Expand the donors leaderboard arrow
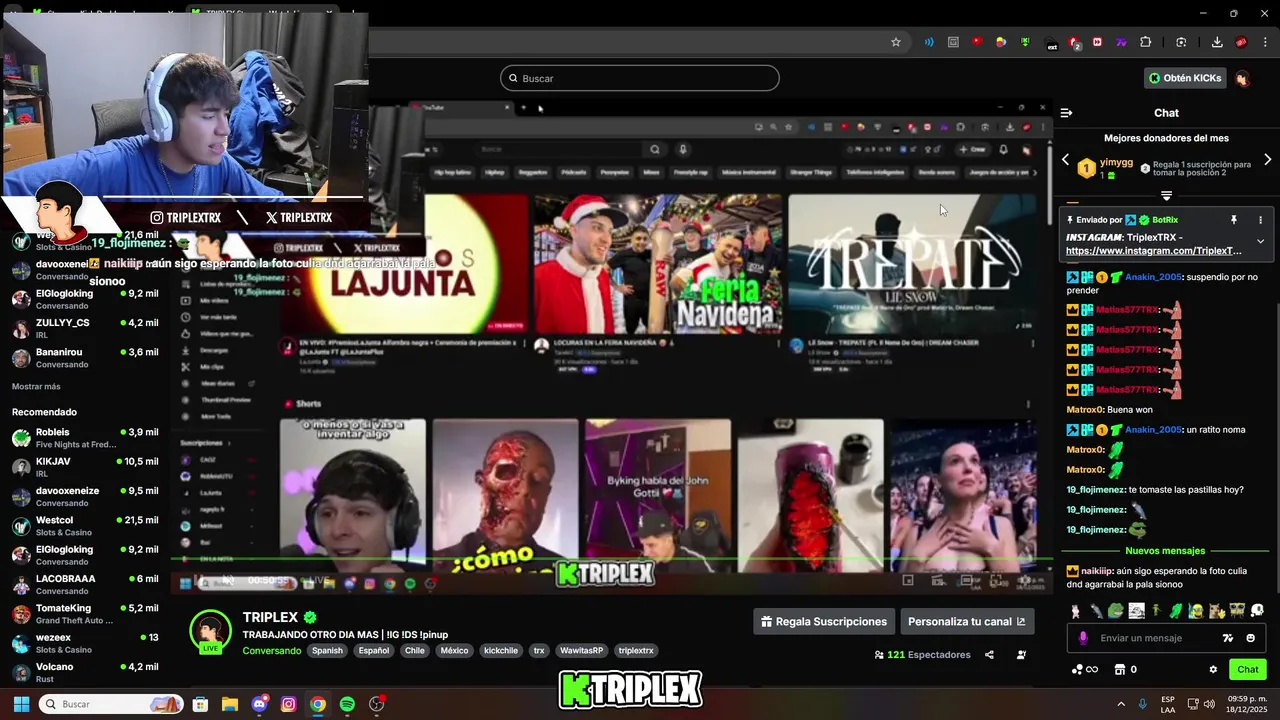The height and width of the screenshot is (720, 1280). pos(1166,196)
